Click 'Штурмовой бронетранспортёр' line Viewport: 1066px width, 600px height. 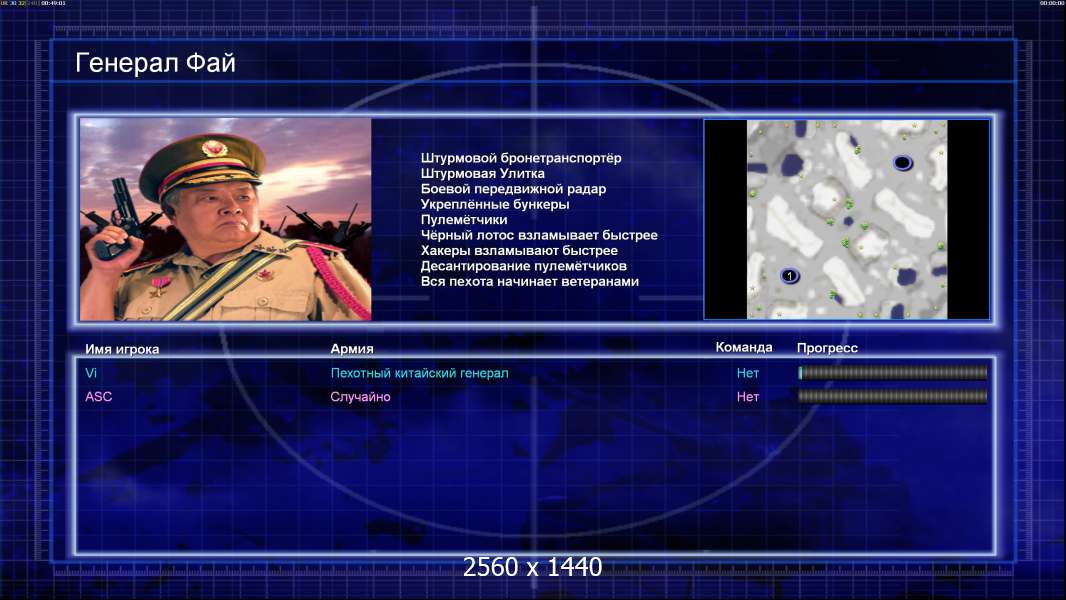521,158
